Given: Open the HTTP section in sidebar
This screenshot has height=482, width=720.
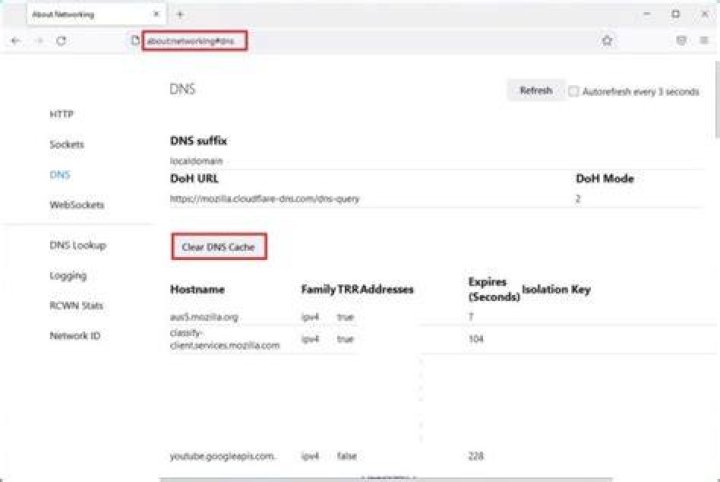Looking at the screenshot, I should (62, 114).
